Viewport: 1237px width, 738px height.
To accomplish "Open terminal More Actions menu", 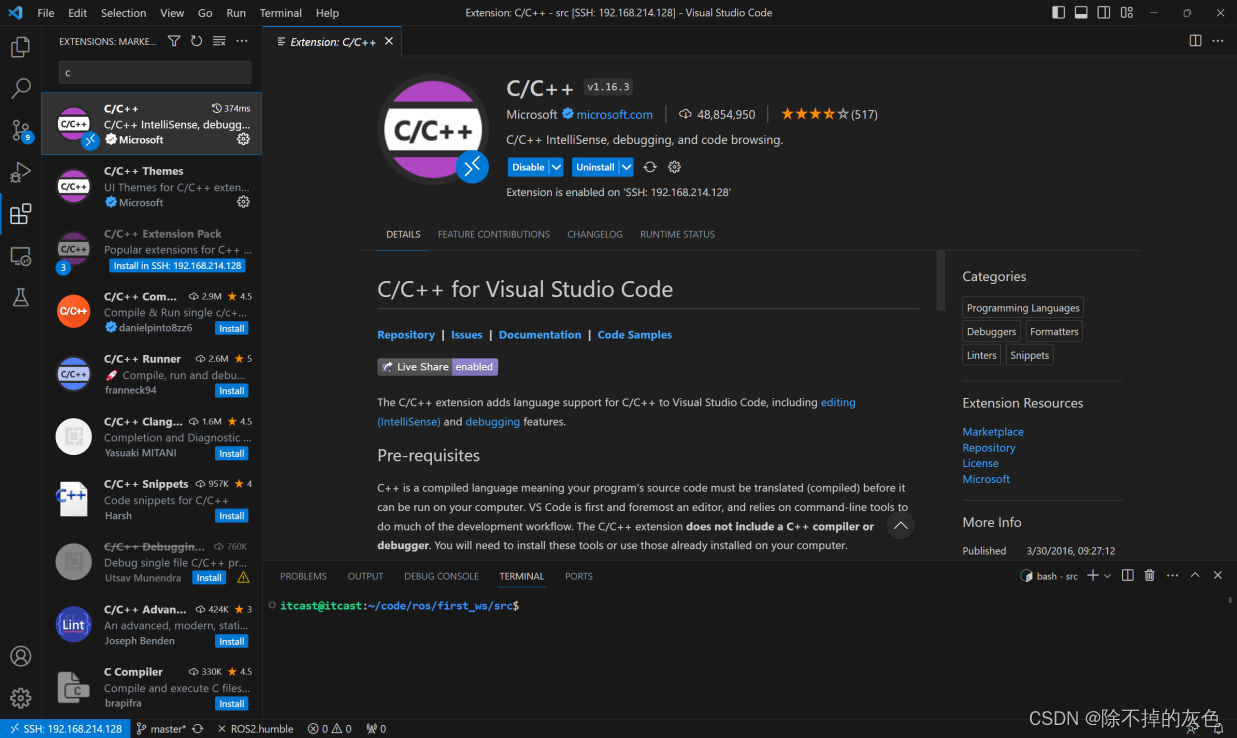I will (1170, 575).
